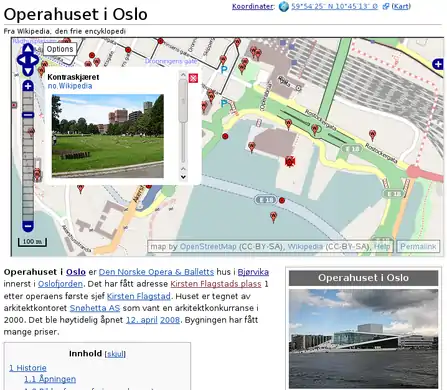Click the highlighted red marker on the opera building
Viewport: 447px width, 390px height.
(x=290, y=161)
